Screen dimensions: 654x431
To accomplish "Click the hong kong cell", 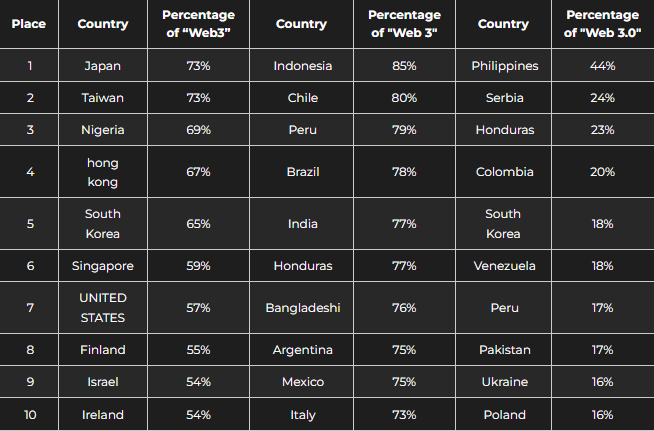I will [x=103, y=172].
